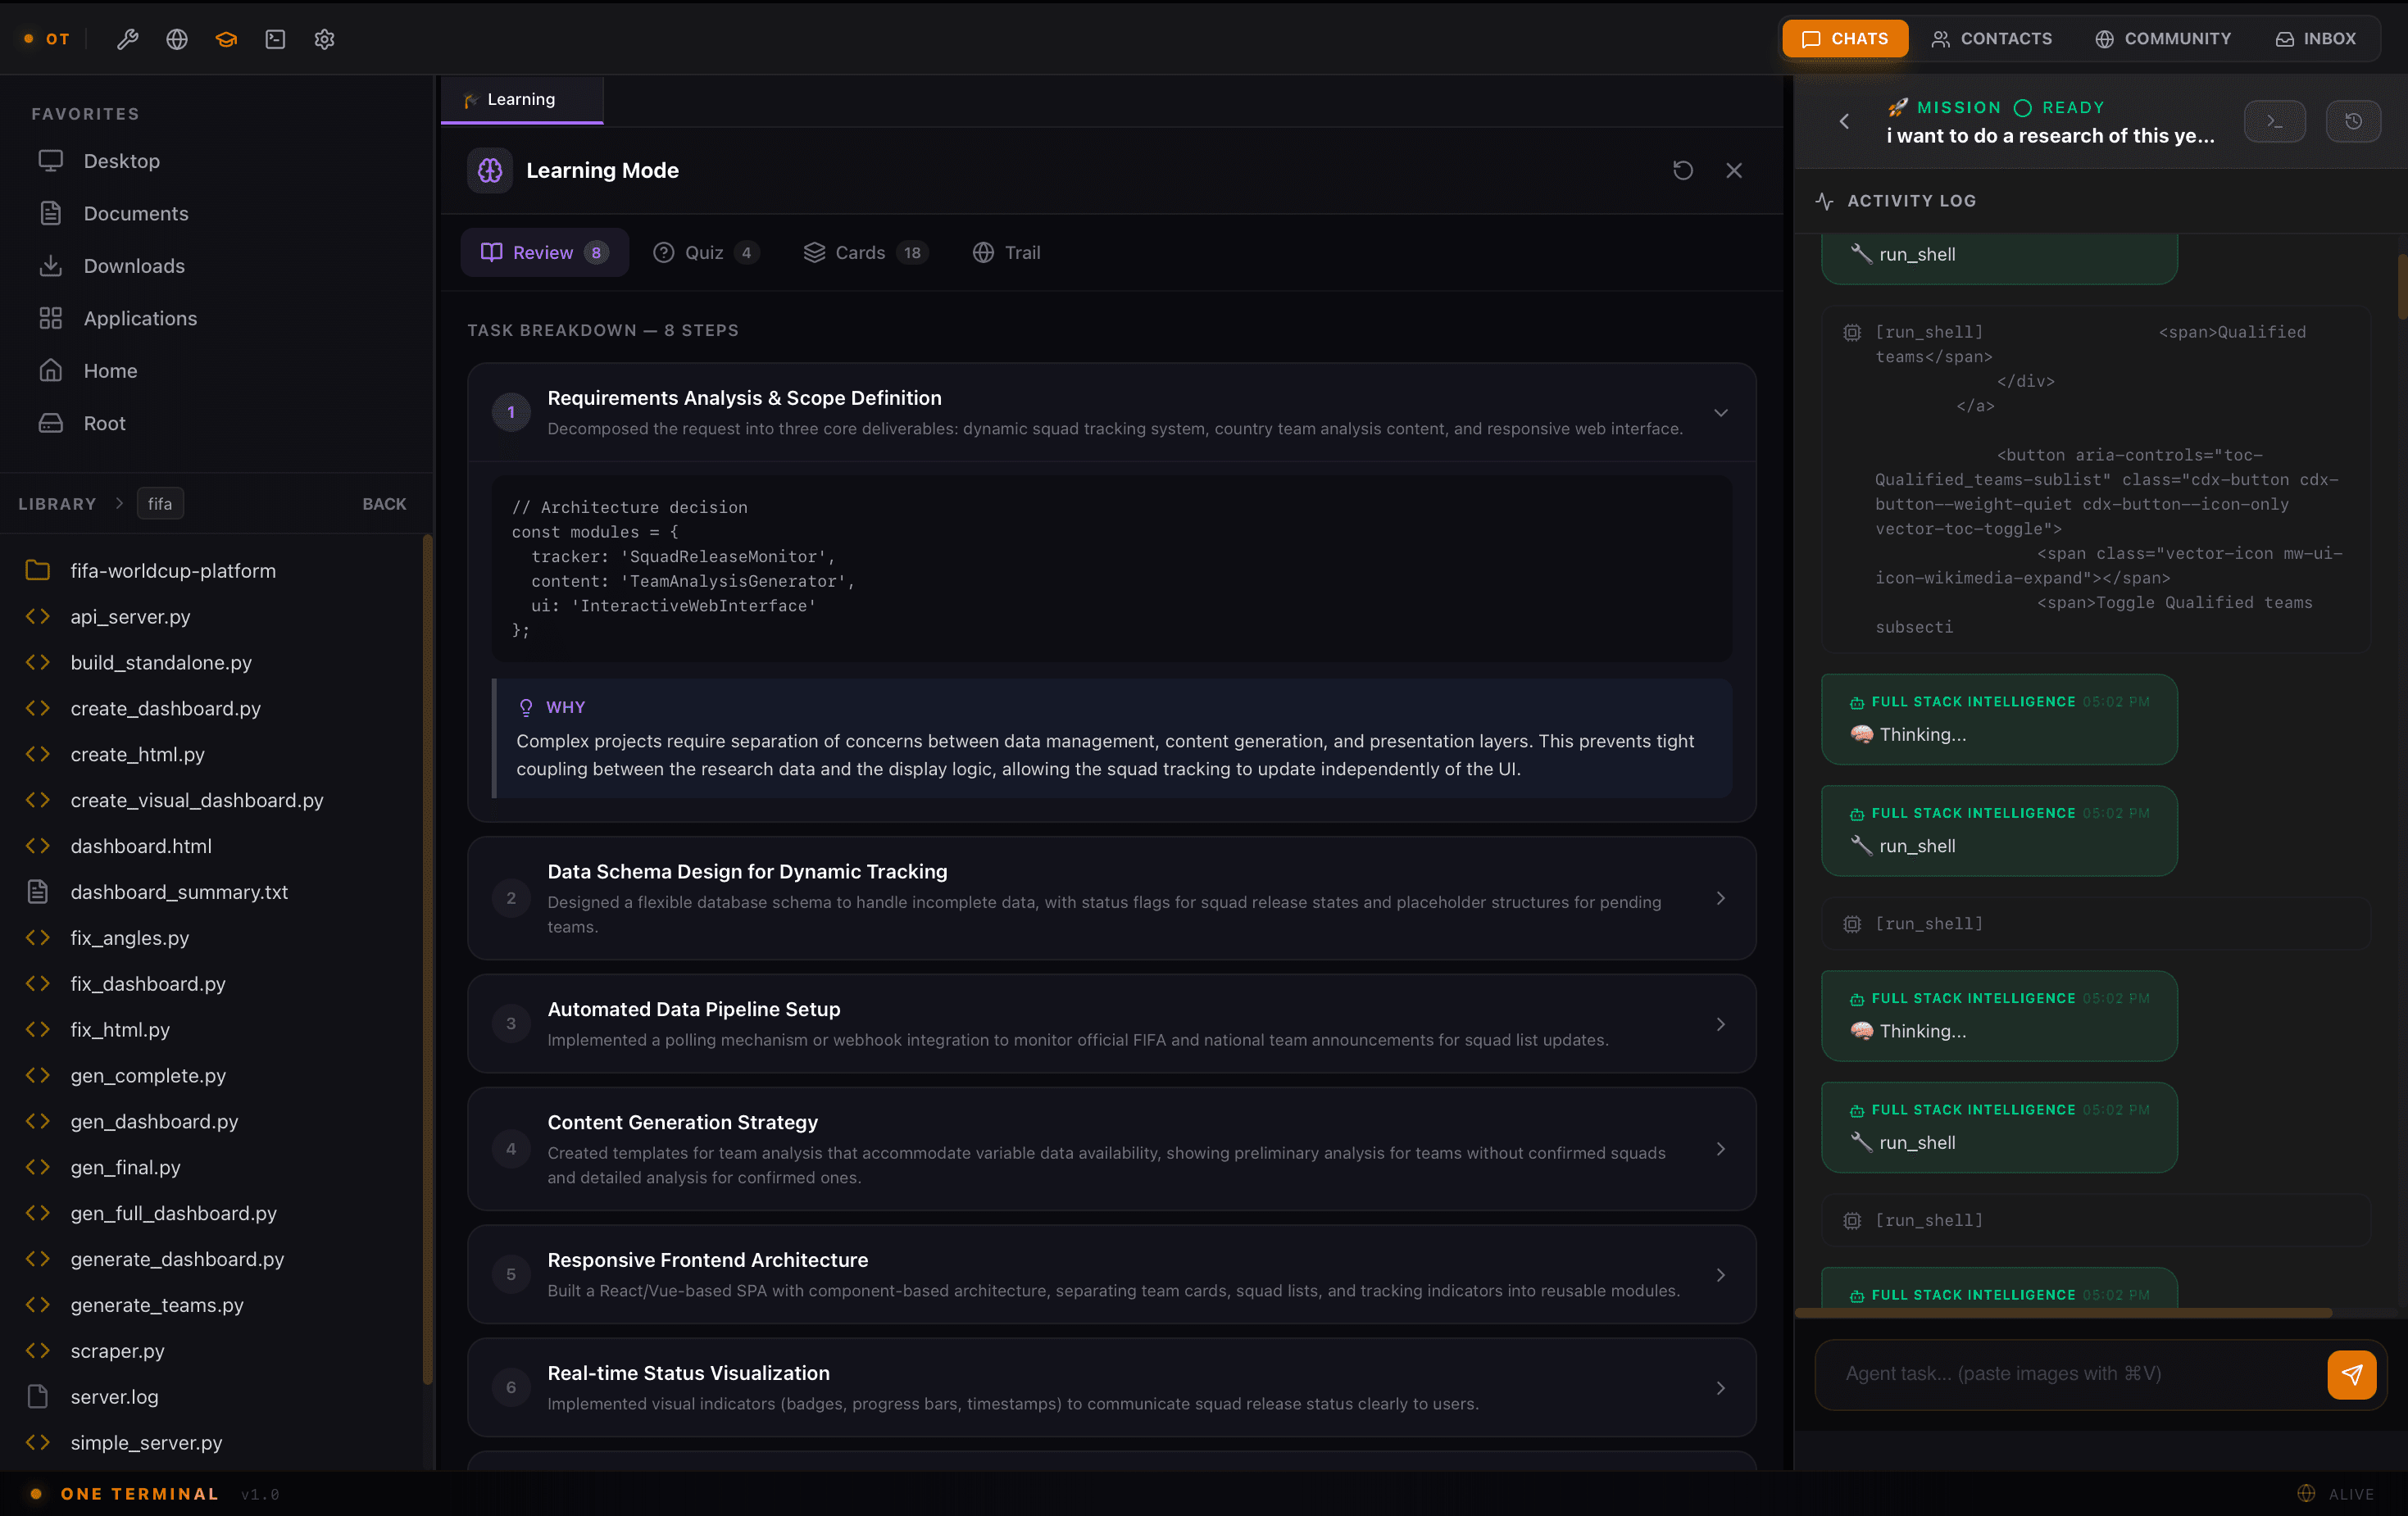Click the LIBRARY breadcrumb chevron
The image size is (2408, 1516).
tap(119, 504)
